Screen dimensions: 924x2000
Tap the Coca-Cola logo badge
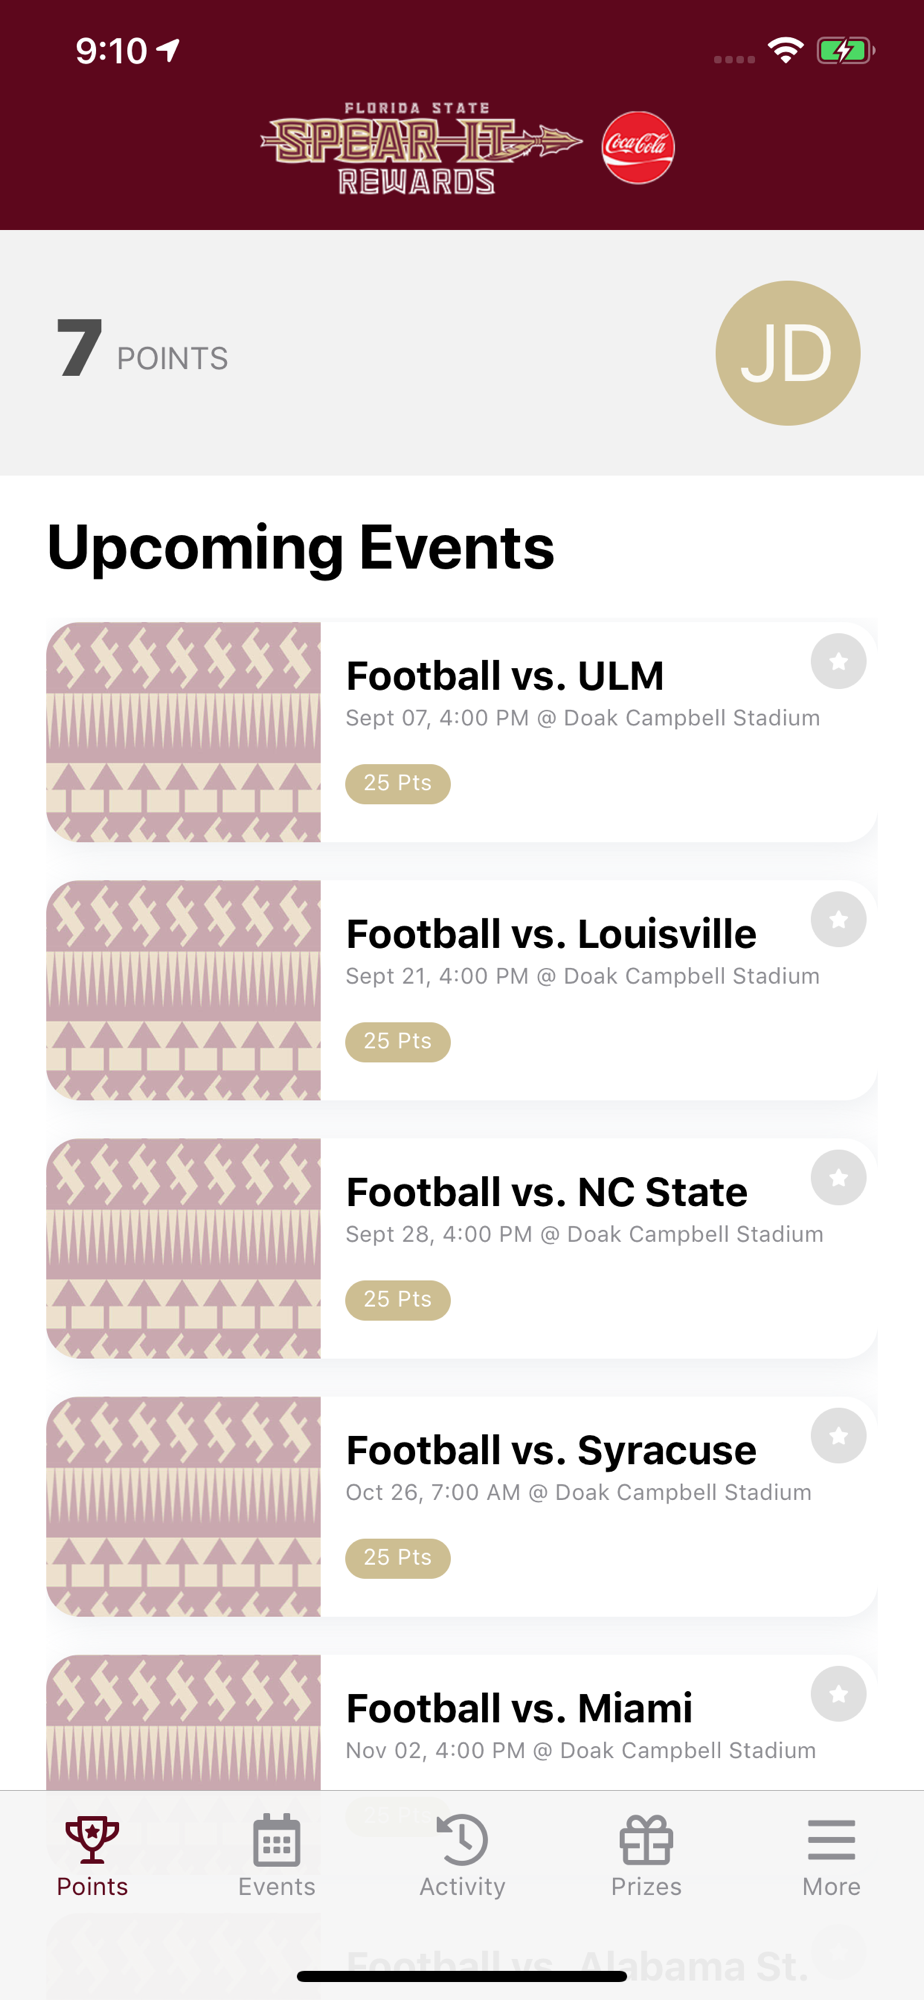click(638, 147)
